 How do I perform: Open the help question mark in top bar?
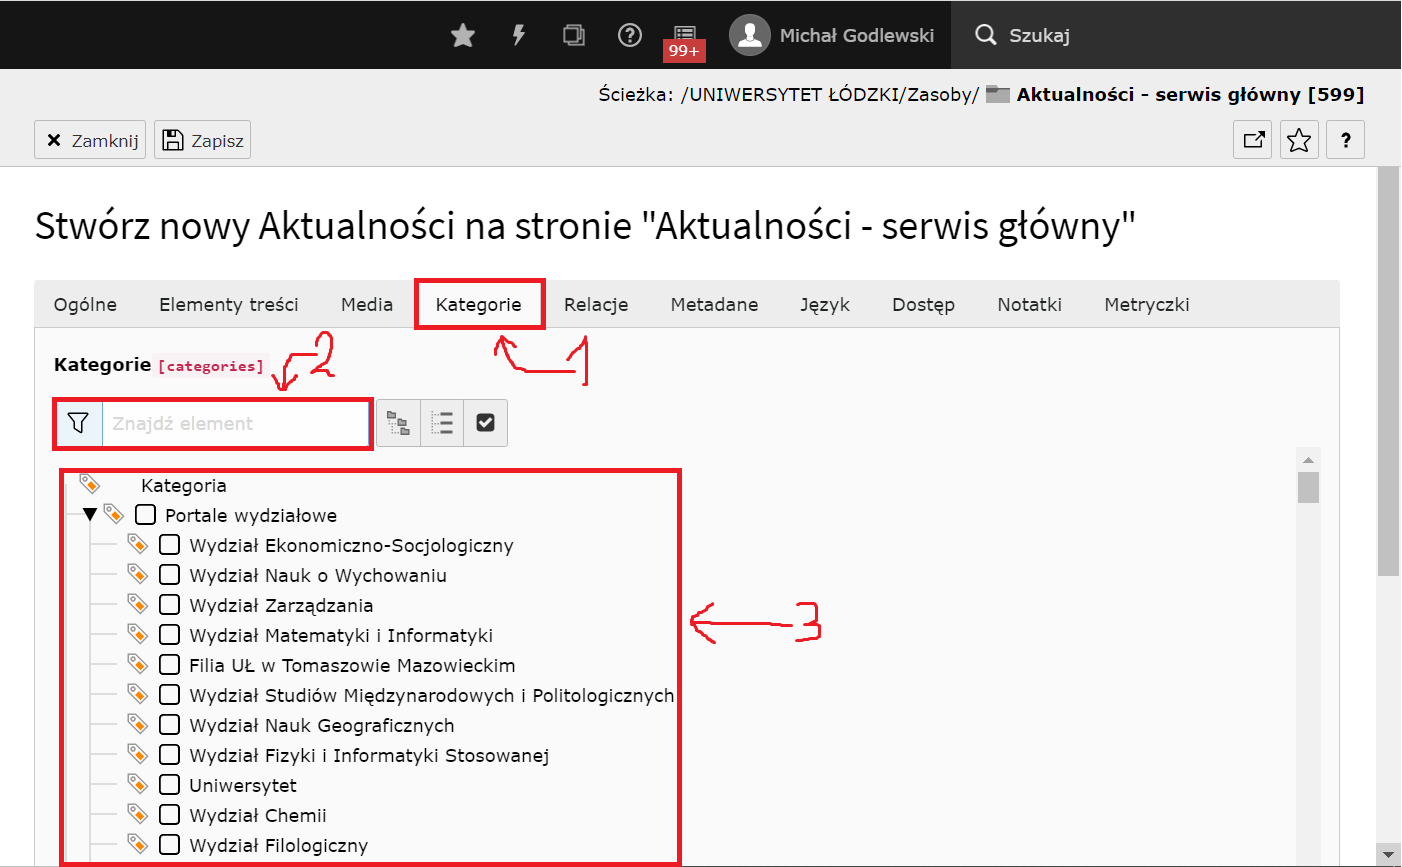coord(629,36)
